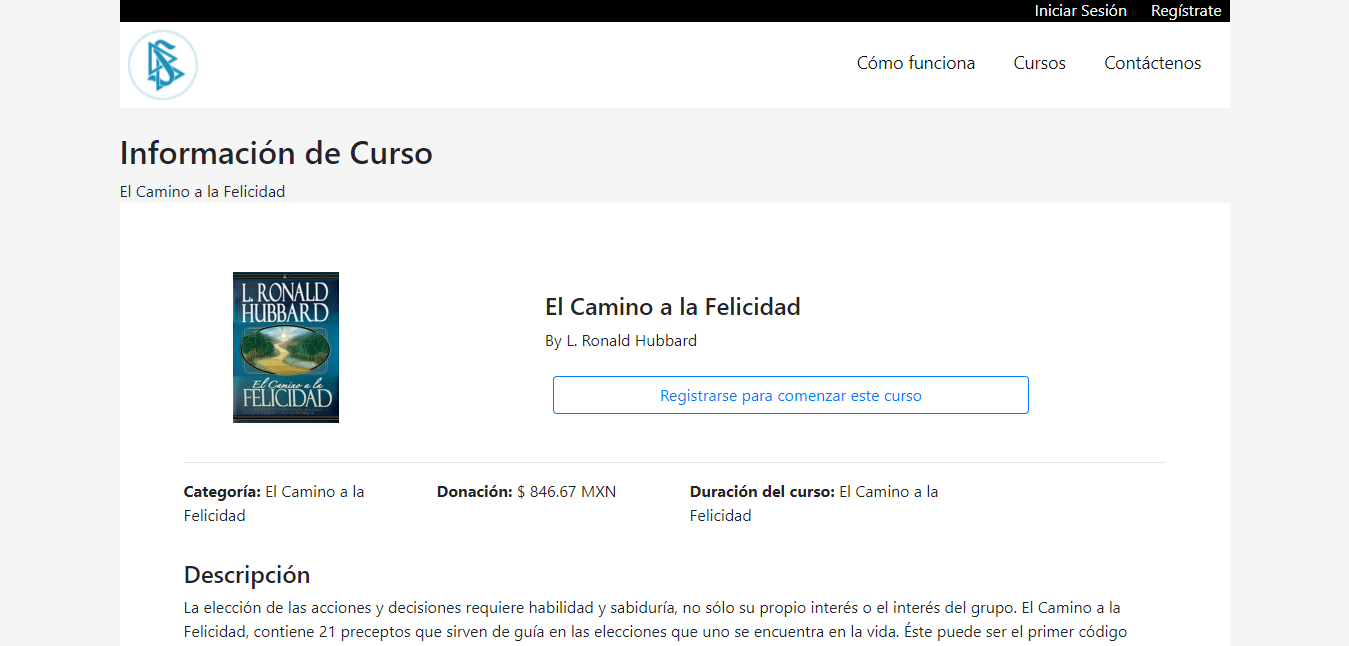This screenshot has height=646, width=1349.
Task: Click the Regístrate sign-up link
Action: pyautogui.click(x=1185, y=11)
